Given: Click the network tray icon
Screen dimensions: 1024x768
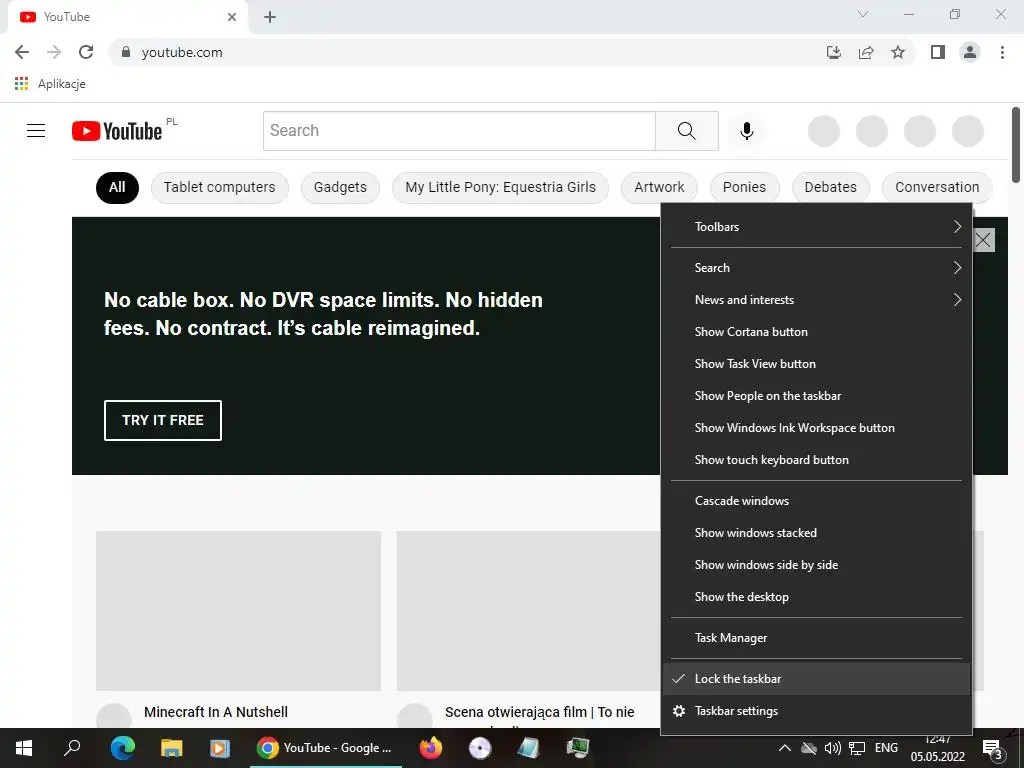Looking at the screenshot, I should (x=857, y=748).
